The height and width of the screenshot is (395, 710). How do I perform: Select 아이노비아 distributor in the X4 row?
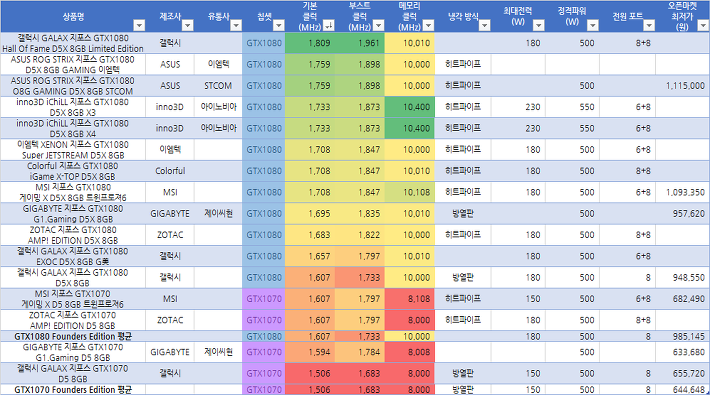coord(218,128)
